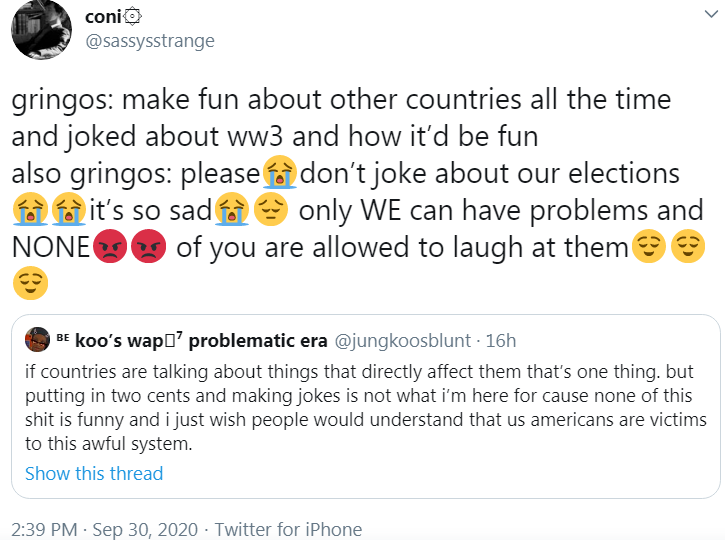Click the first angry red face emoji
The height and width of the screenshot is (540, 725).
(x=109, y=247)
